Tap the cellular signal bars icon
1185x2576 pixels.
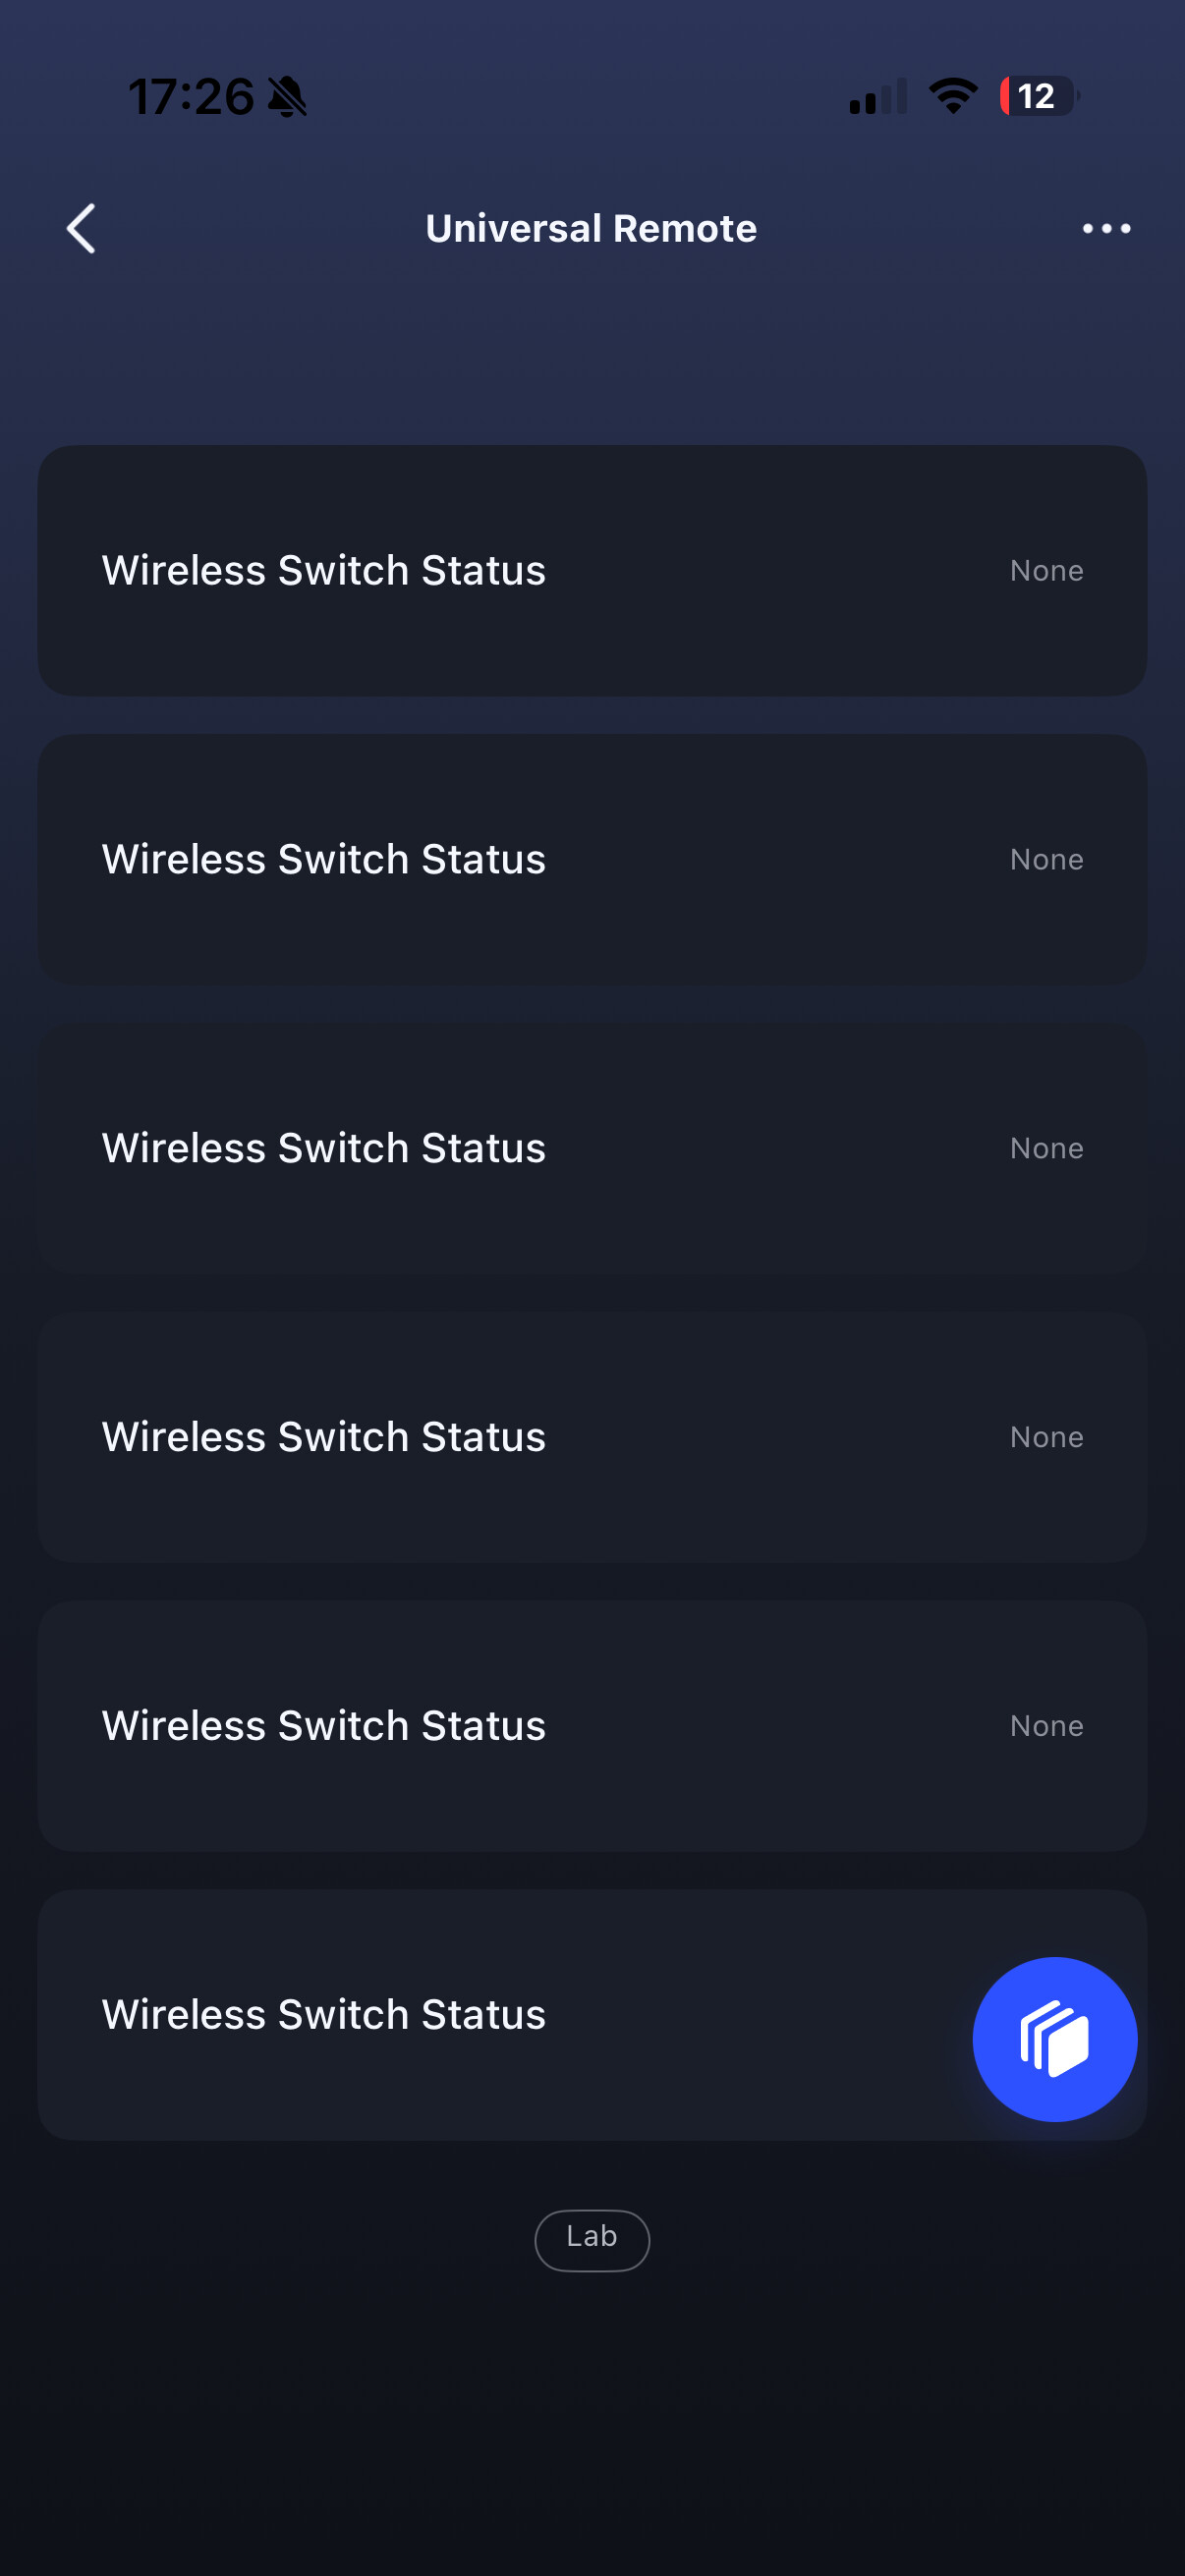tap(878, 97)
